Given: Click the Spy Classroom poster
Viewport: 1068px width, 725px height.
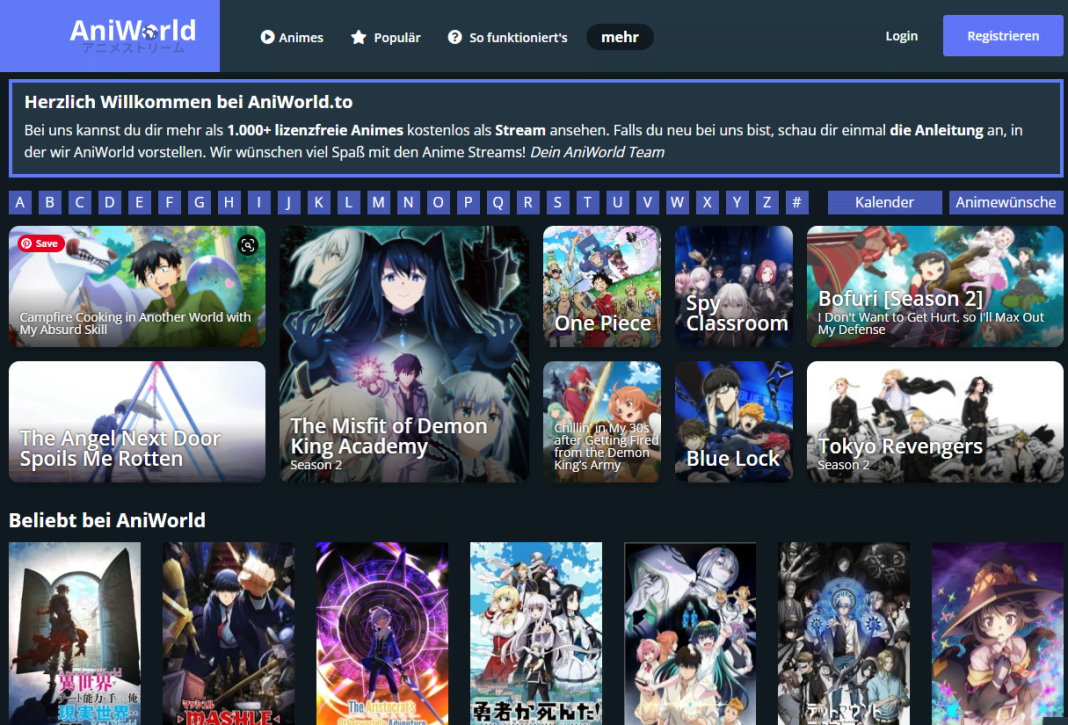Looking at the screenshot, I should (733, 286).
